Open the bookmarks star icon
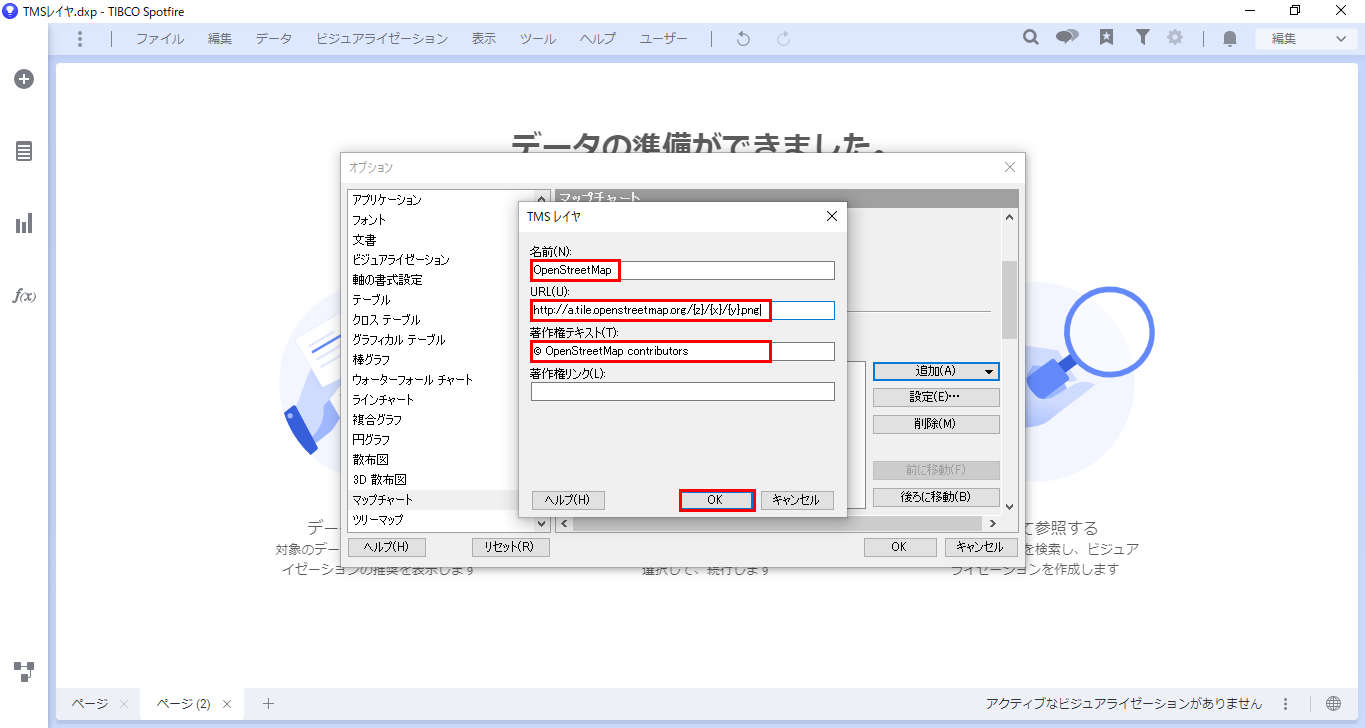The height and width of the screenshot is (728, 1365). [x=1106, y=38]
